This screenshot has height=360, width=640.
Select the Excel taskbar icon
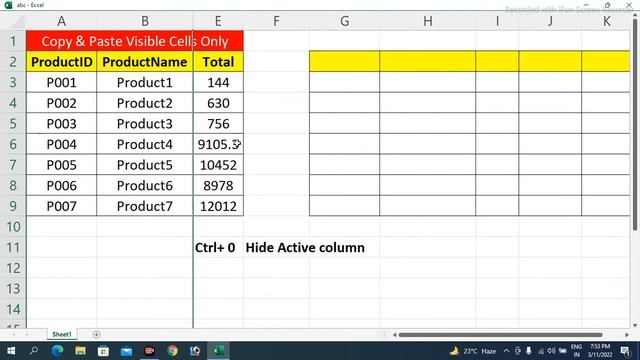pos(218,351)
